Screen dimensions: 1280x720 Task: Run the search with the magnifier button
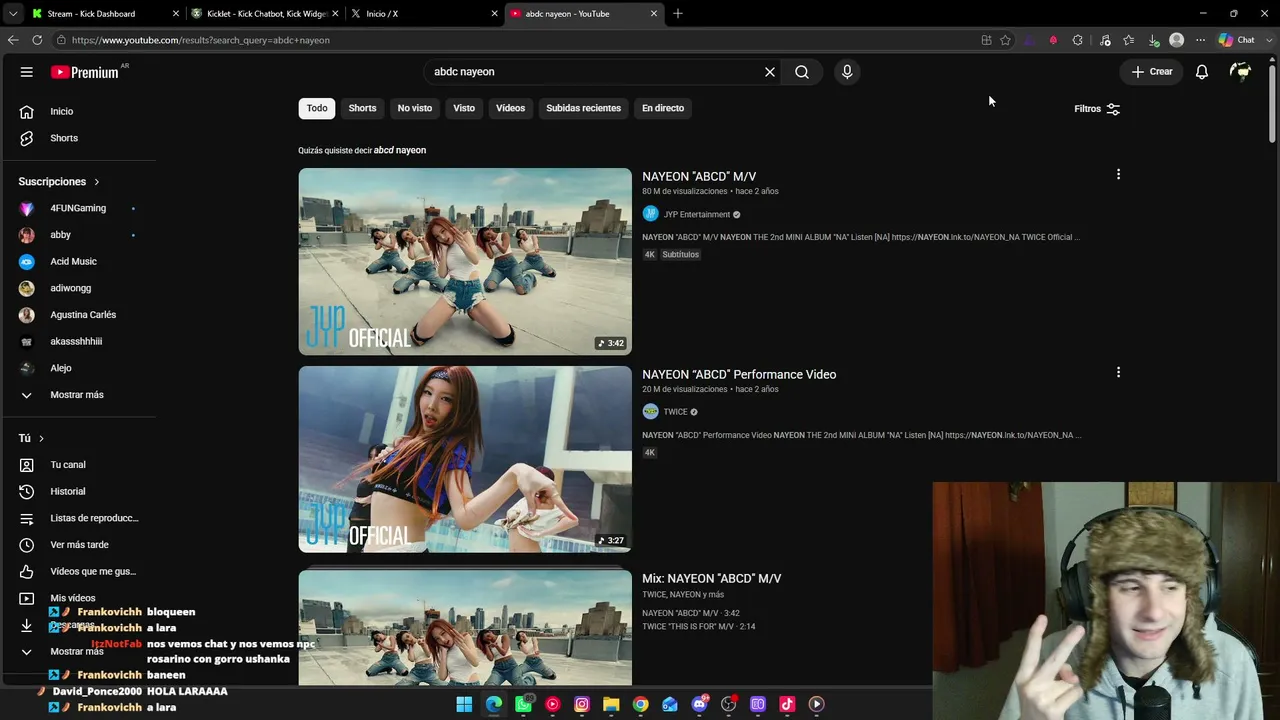802,72
